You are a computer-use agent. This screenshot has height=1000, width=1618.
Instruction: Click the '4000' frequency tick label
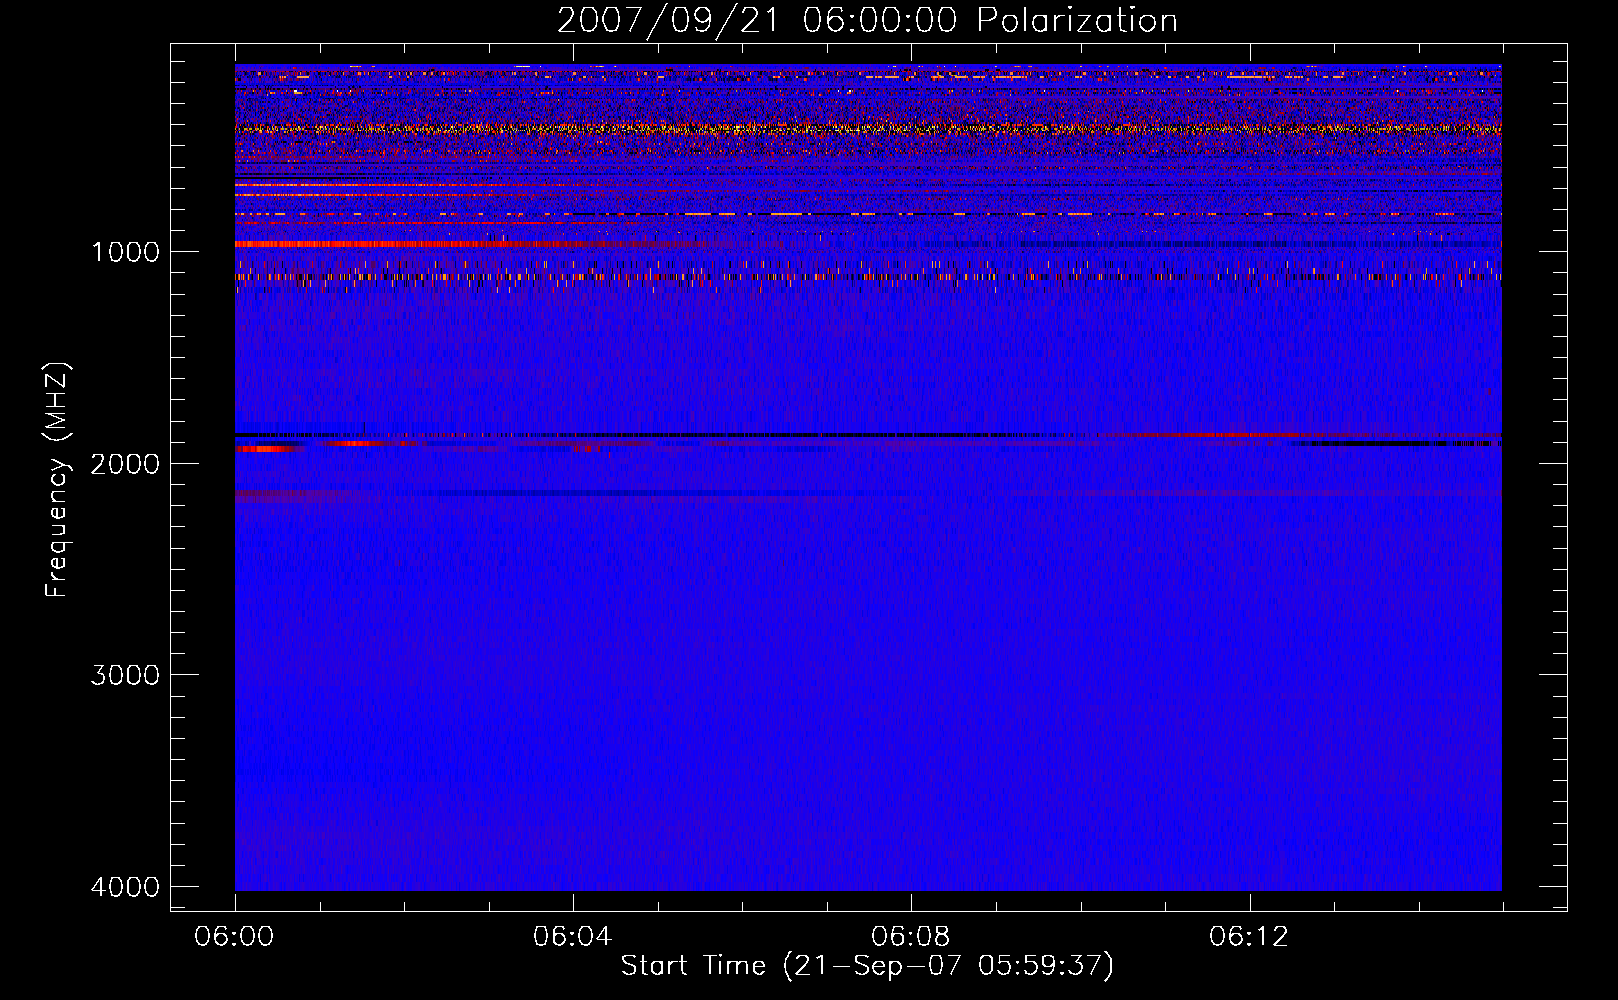(125, 886)
